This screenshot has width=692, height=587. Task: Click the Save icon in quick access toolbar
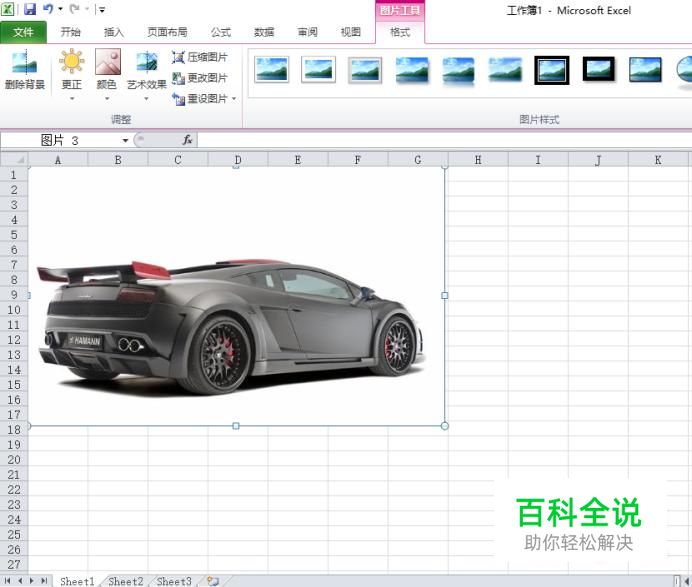pos(30,9)
